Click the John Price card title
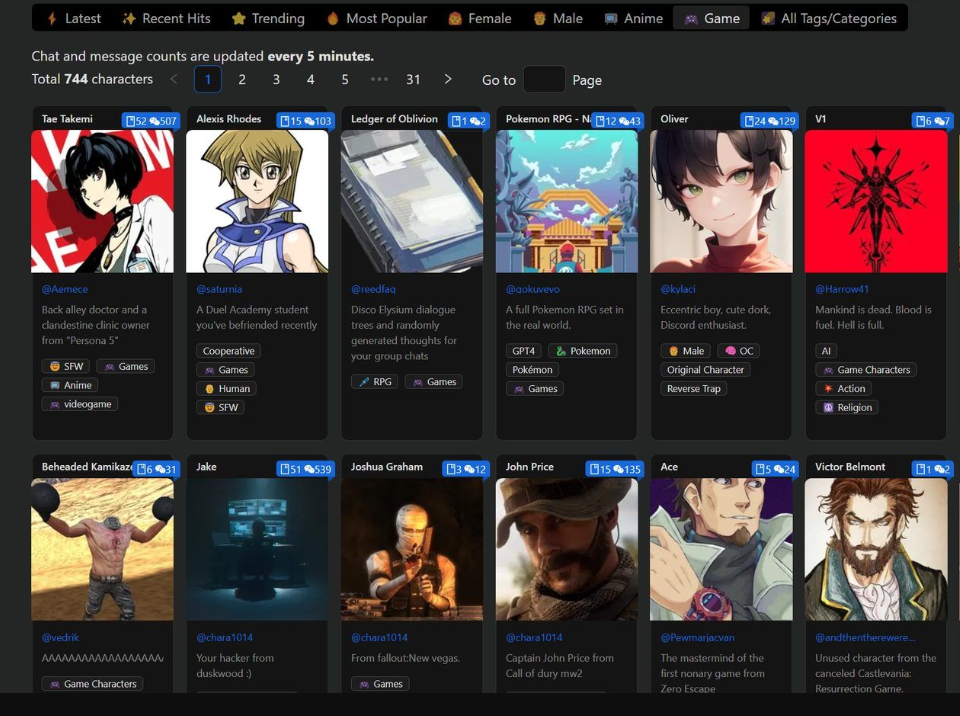This screenshot has height=716, width=960. click(529, 467)
